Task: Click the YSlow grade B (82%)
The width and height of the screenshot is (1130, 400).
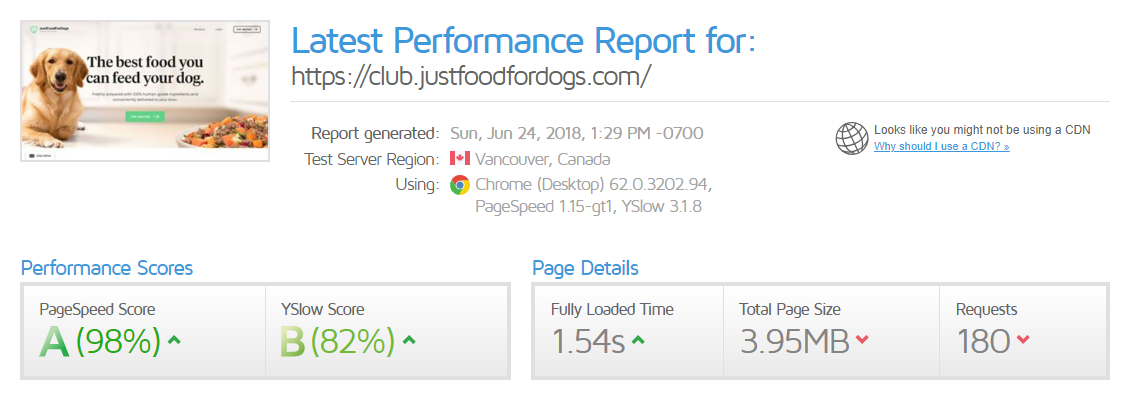Action: 337,342
